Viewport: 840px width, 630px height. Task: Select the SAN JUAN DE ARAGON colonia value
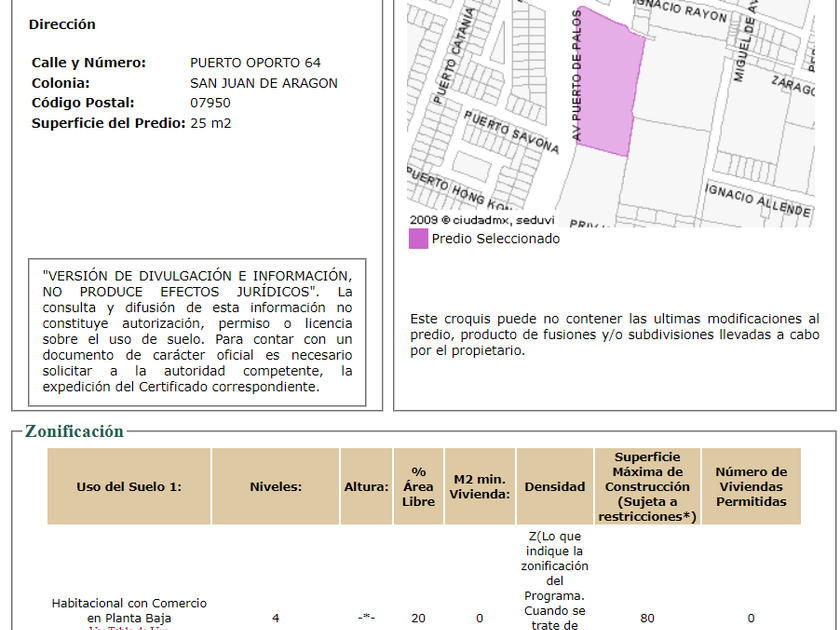[x=264, y=83]
